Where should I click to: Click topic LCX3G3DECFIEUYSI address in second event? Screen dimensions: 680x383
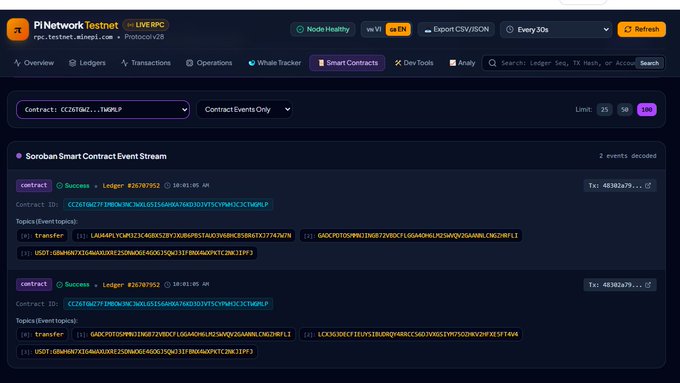411,334
